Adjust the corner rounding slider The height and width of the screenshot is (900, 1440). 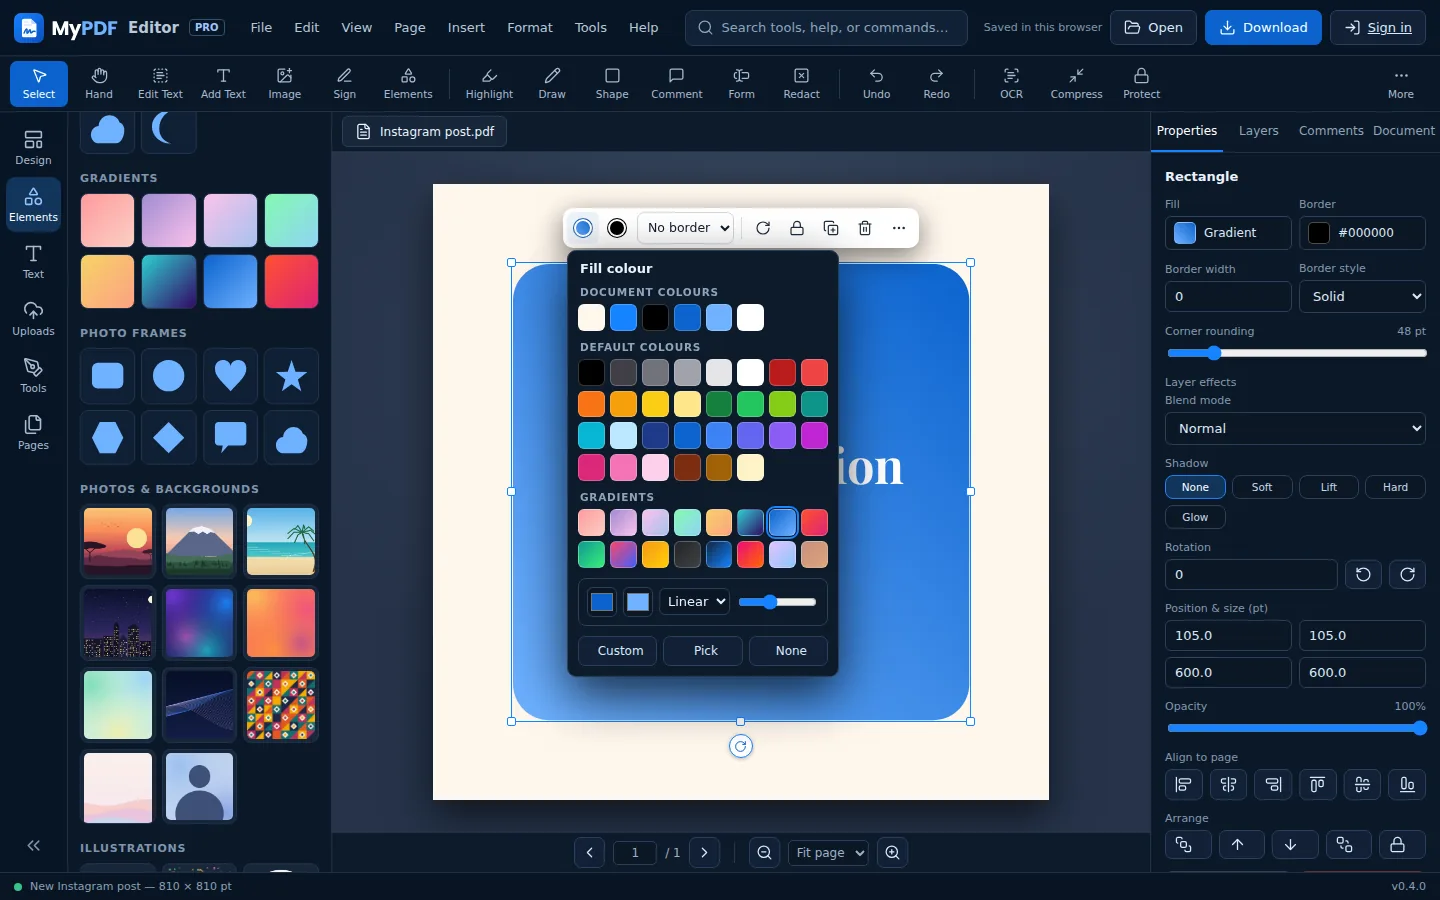1296,353
